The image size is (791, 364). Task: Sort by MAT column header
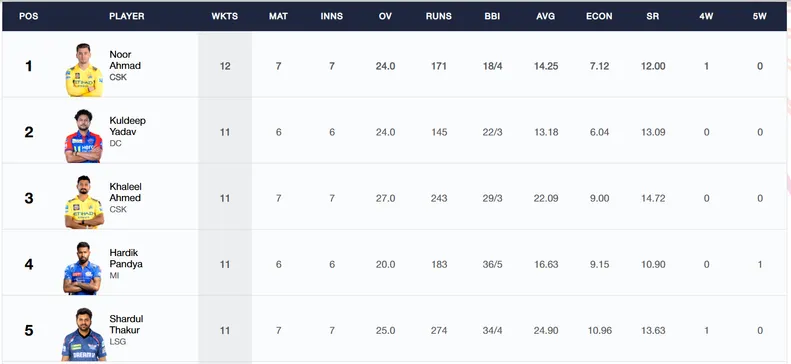click(278, 16)
